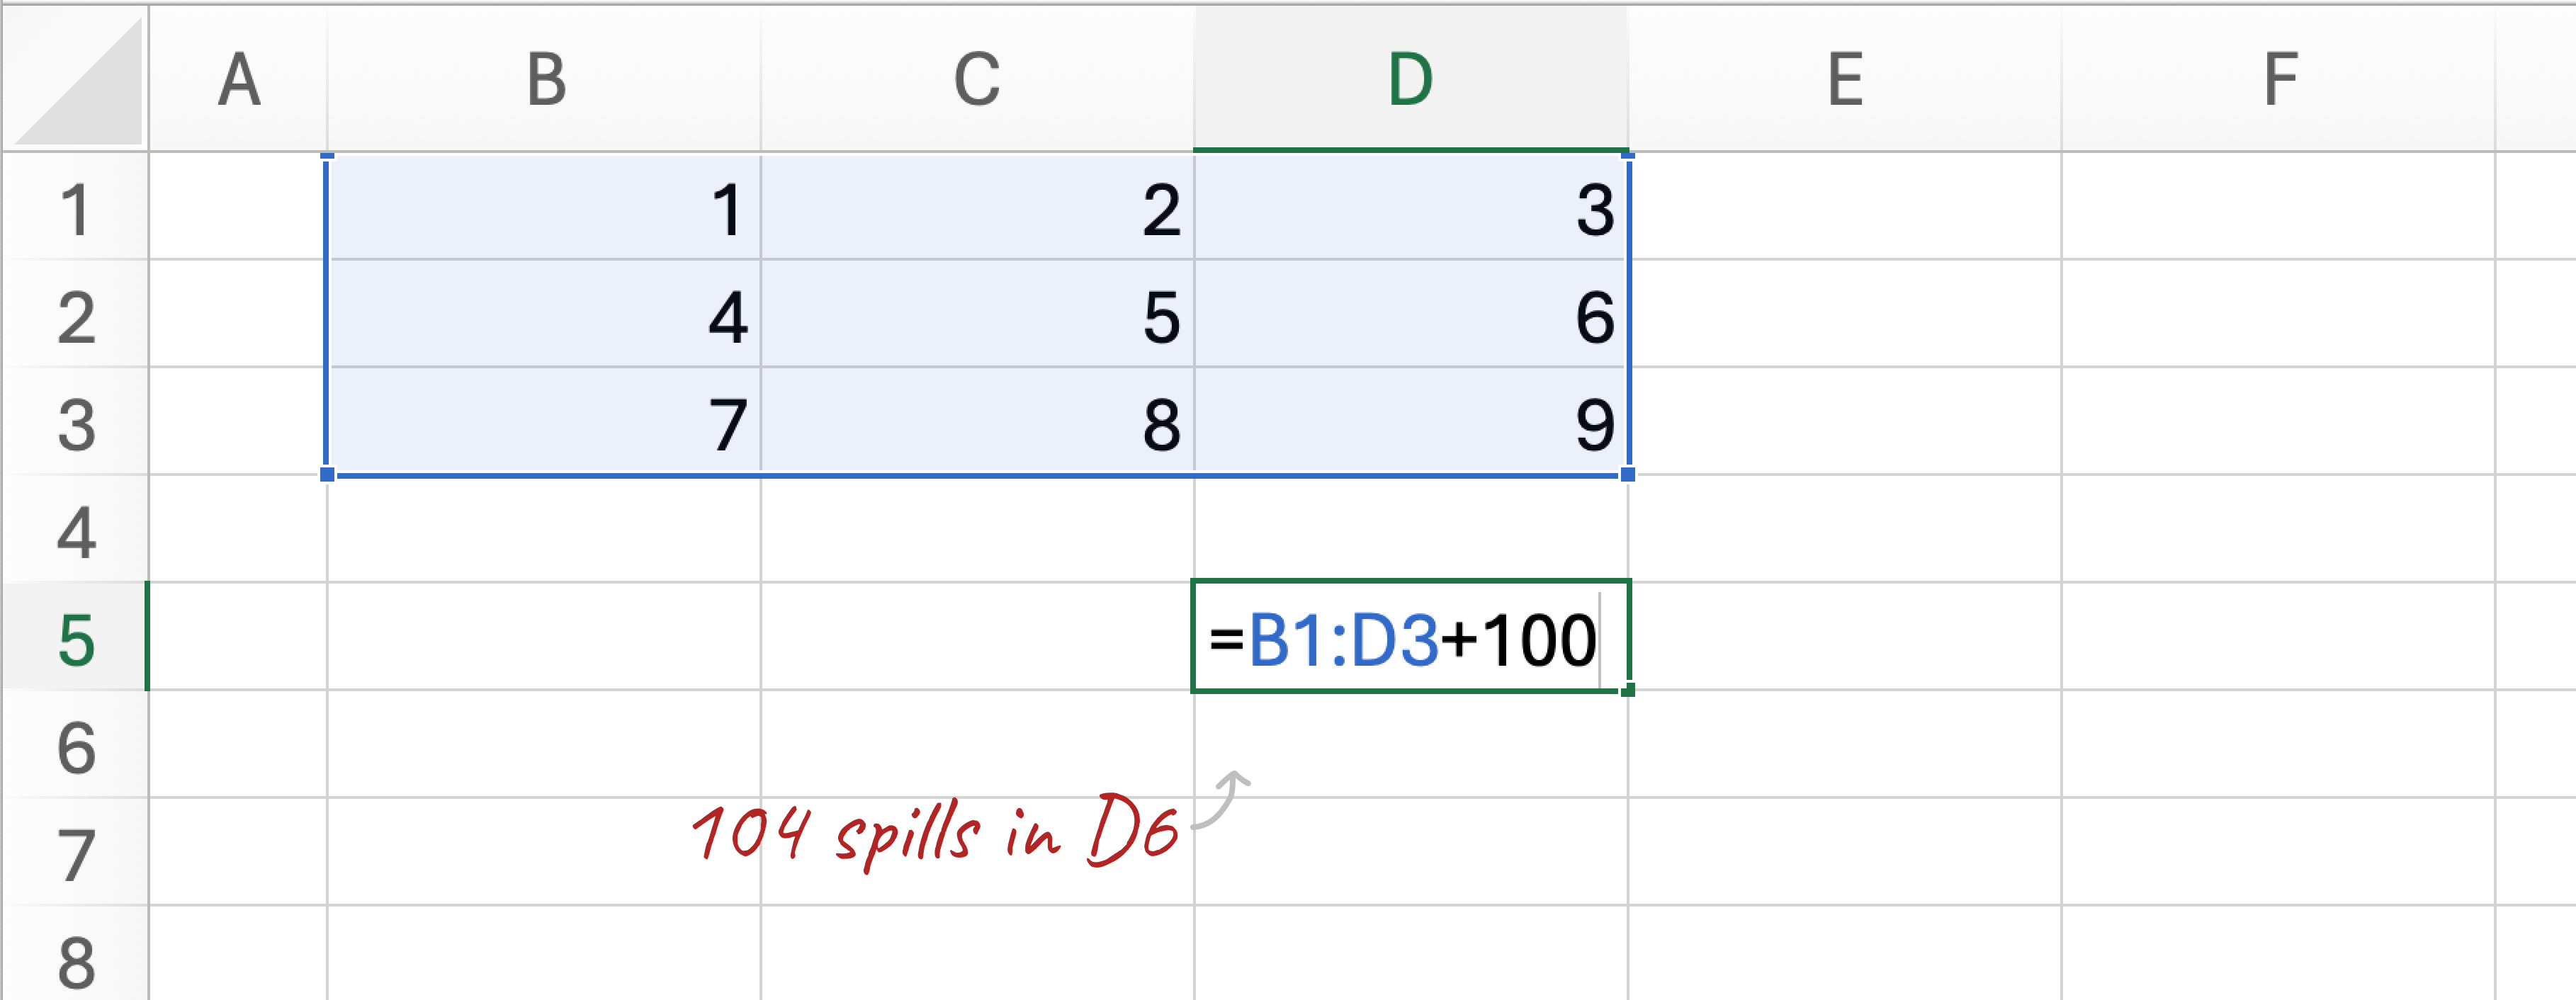Click cell C2 containing value 5

977,320
